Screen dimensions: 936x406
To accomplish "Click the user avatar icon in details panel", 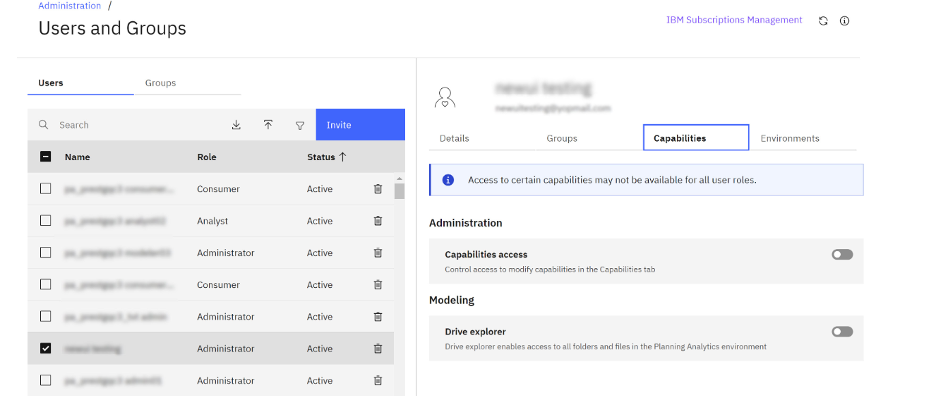I will click(445, 97).
